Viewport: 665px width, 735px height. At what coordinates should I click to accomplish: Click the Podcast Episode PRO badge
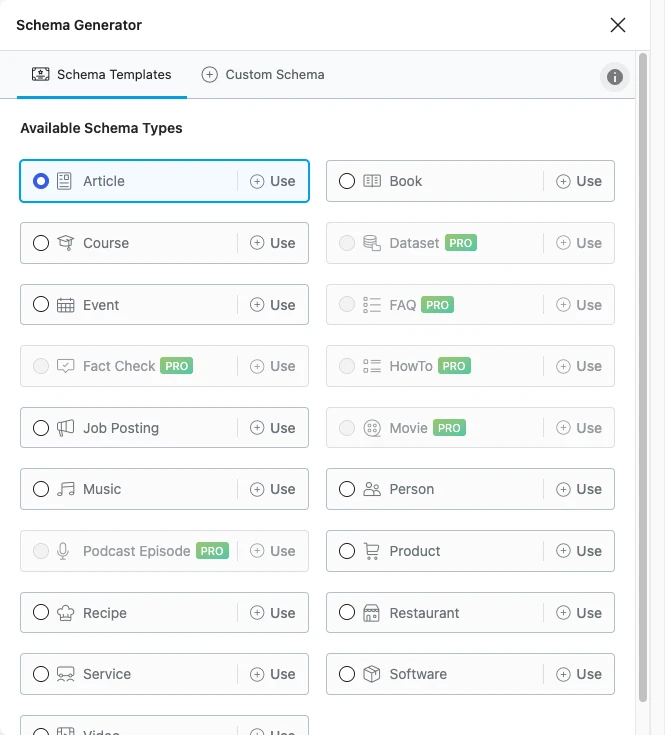coord(212,551)
